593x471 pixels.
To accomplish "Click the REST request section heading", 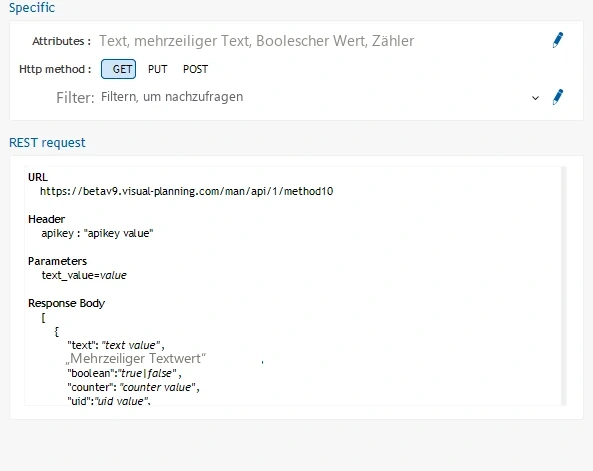I will coord(47,143).
